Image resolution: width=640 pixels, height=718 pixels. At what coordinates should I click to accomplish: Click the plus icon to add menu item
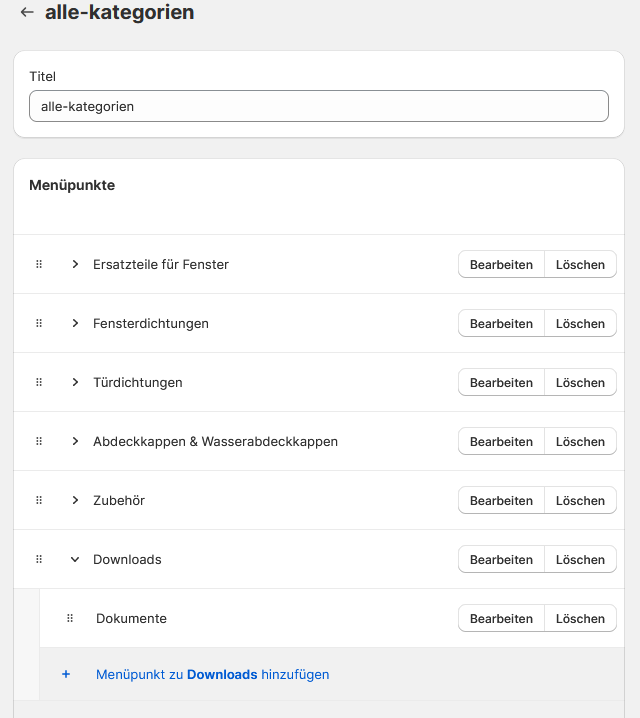point(66,675)
